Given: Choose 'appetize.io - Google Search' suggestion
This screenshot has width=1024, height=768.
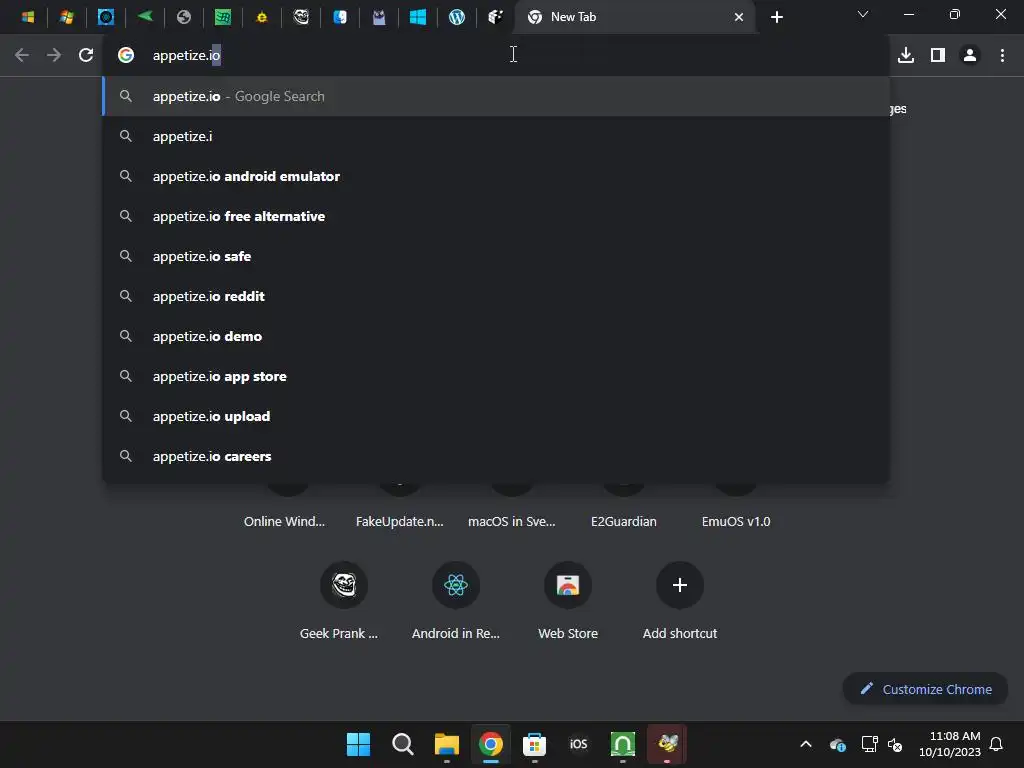Looking at the screenshot, I should pyautogui.click(x=496, y=96).
